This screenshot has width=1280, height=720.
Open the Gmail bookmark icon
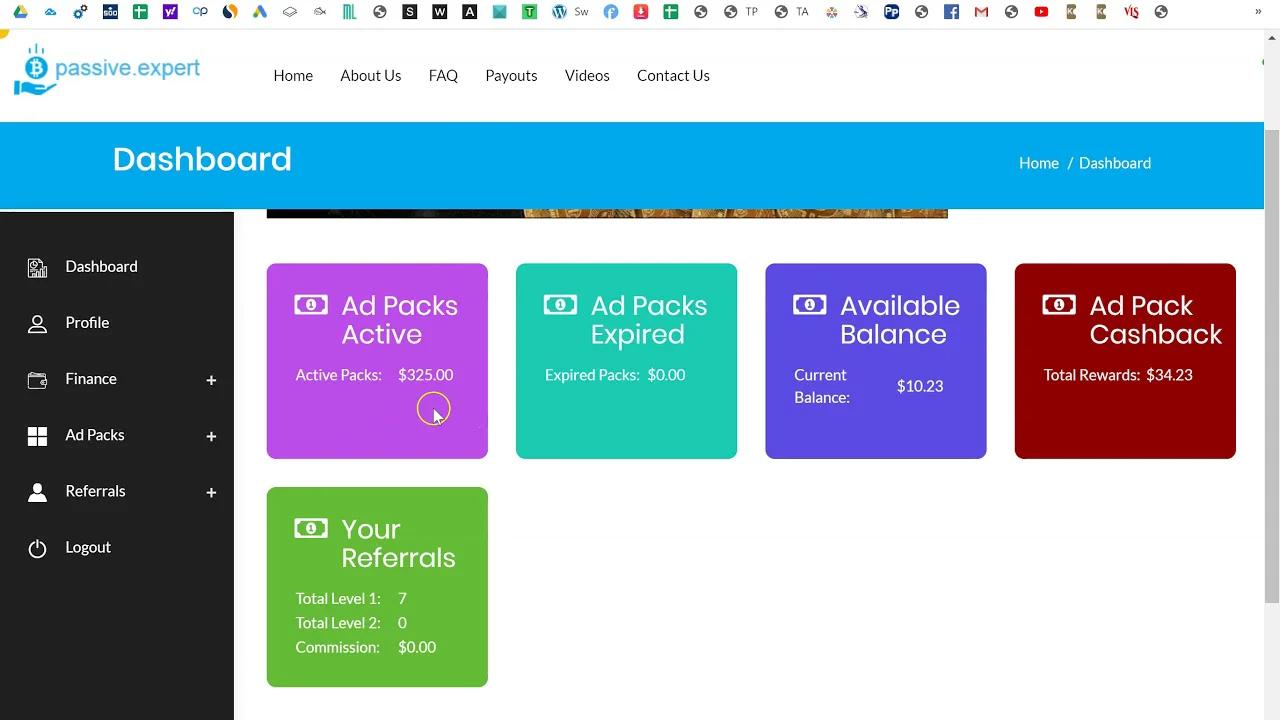click(981, 12)
